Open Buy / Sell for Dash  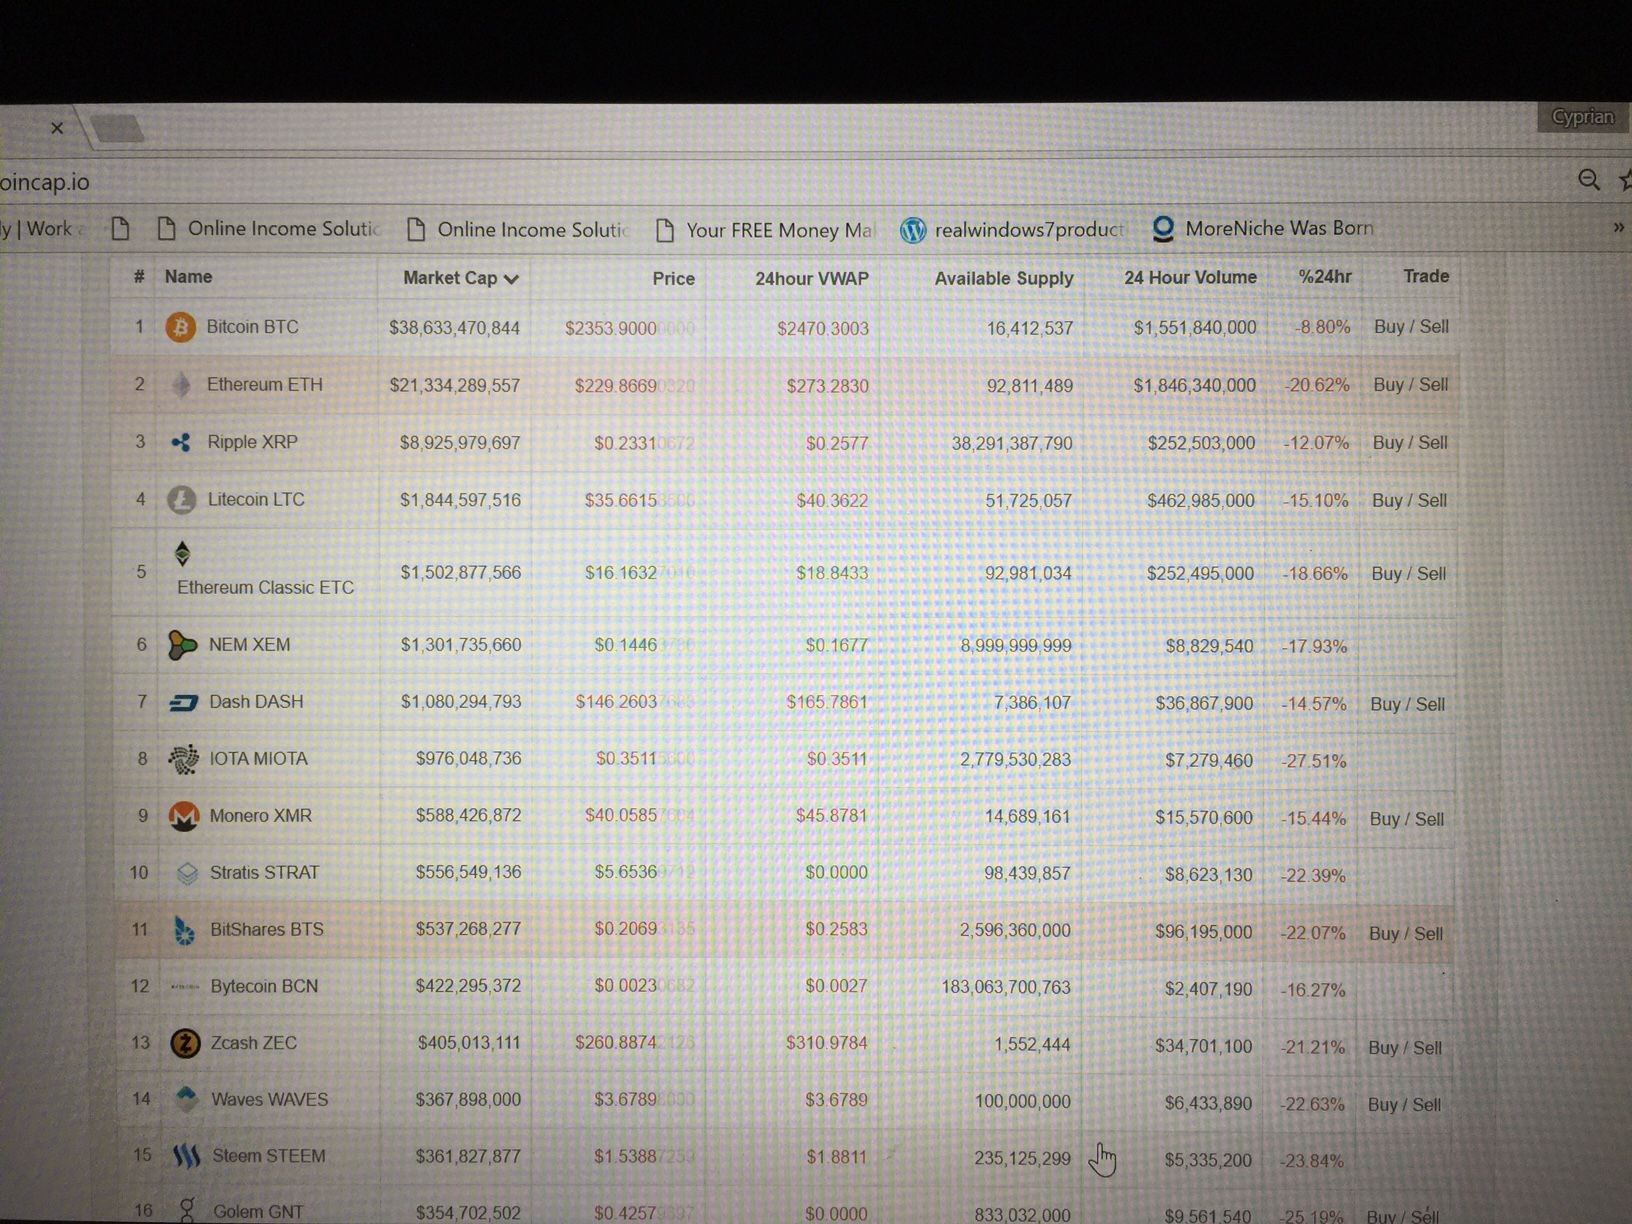click(1407, 704)
